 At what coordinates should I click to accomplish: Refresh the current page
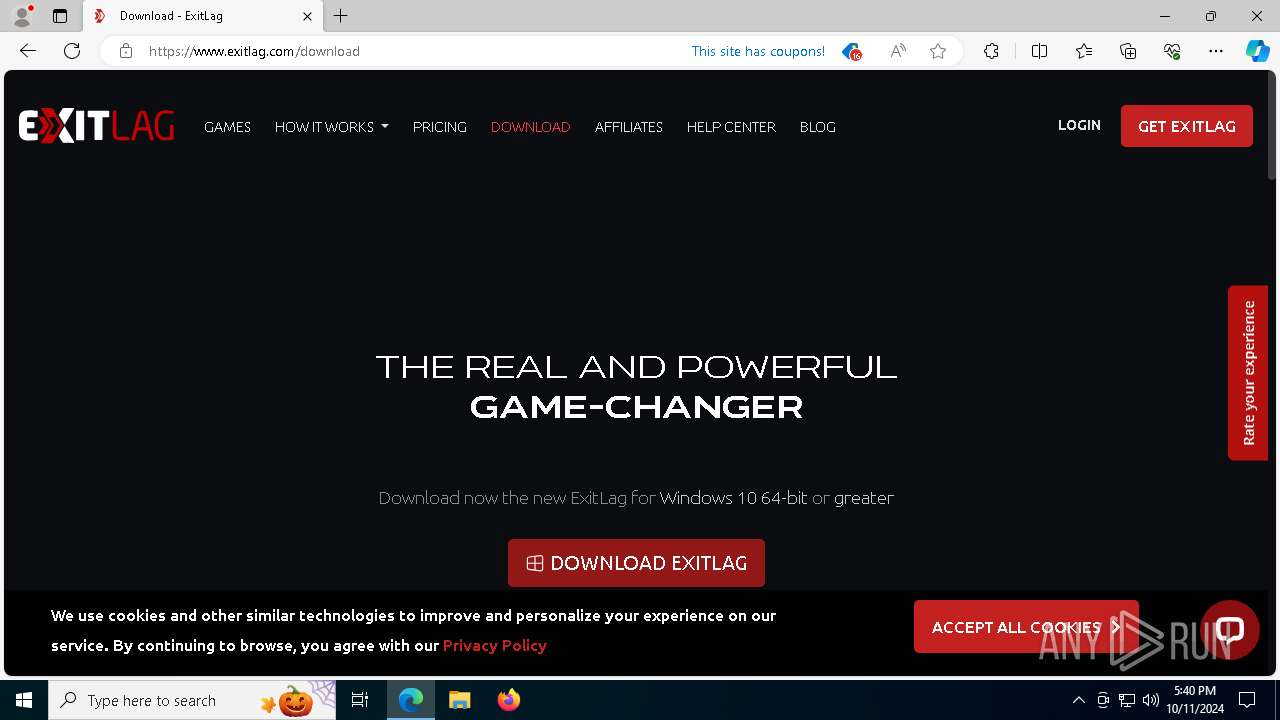(72, 51)
